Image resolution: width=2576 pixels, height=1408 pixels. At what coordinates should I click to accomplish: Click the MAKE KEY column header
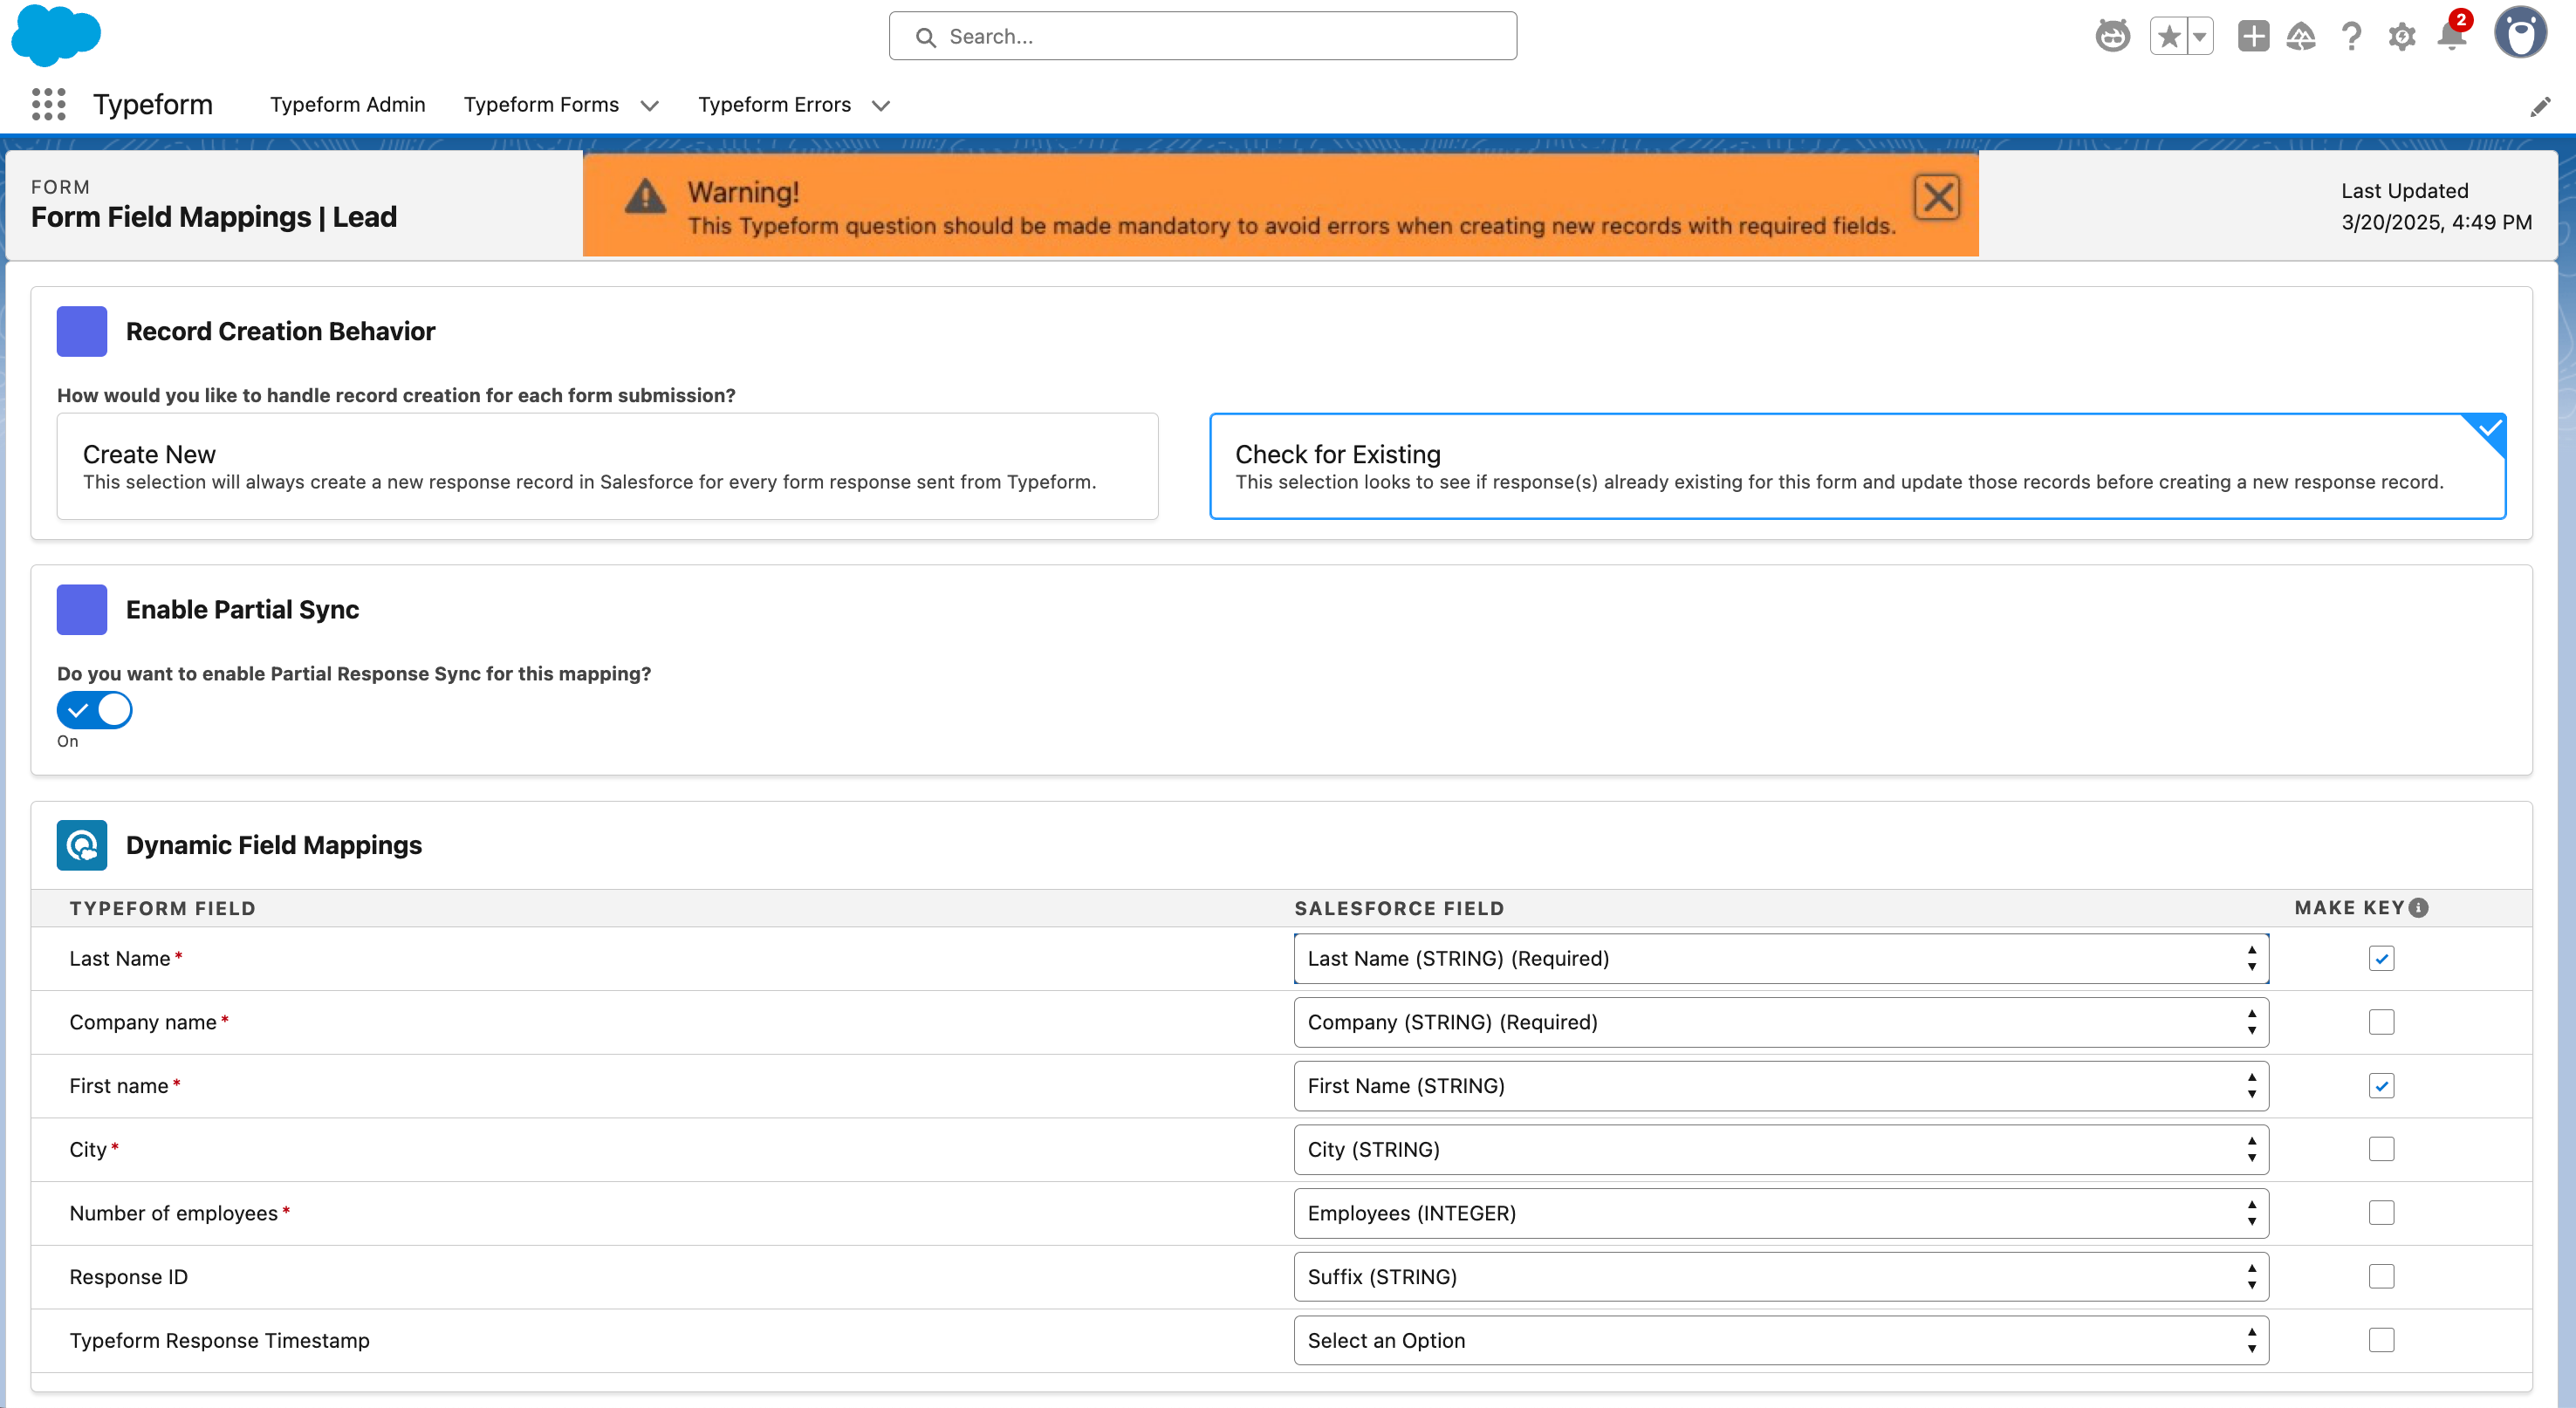click(2349, 907)
